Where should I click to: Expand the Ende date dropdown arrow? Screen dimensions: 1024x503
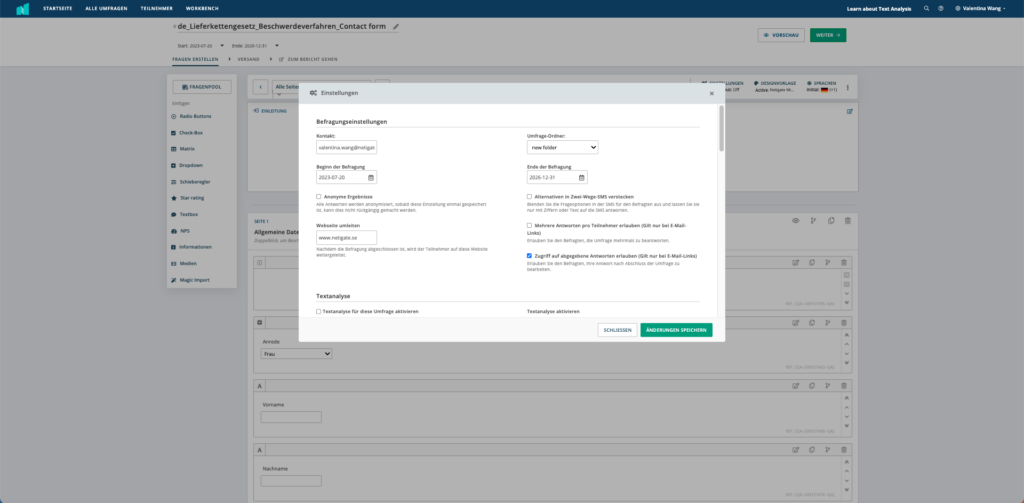pos(277,46)
